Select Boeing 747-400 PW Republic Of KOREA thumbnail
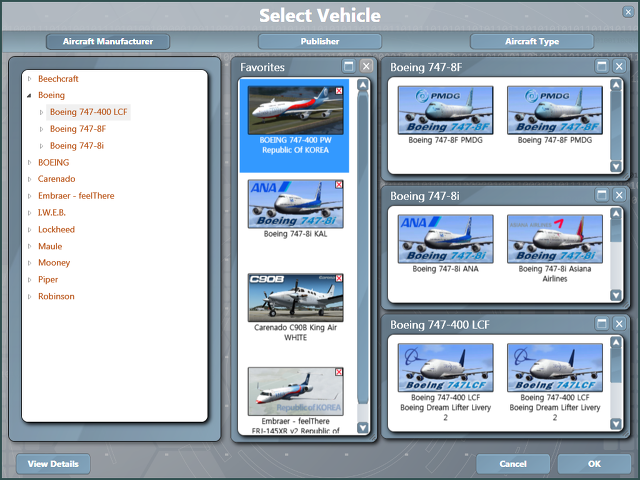 (x=296, y=110)
